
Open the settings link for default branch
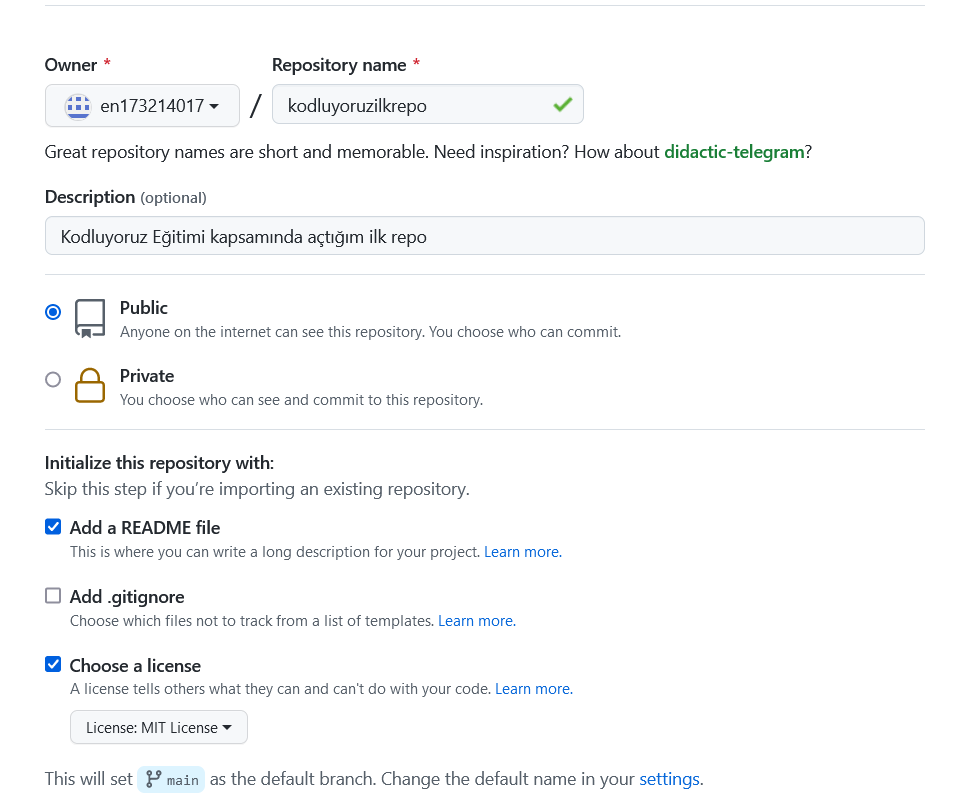click(669, 779)
